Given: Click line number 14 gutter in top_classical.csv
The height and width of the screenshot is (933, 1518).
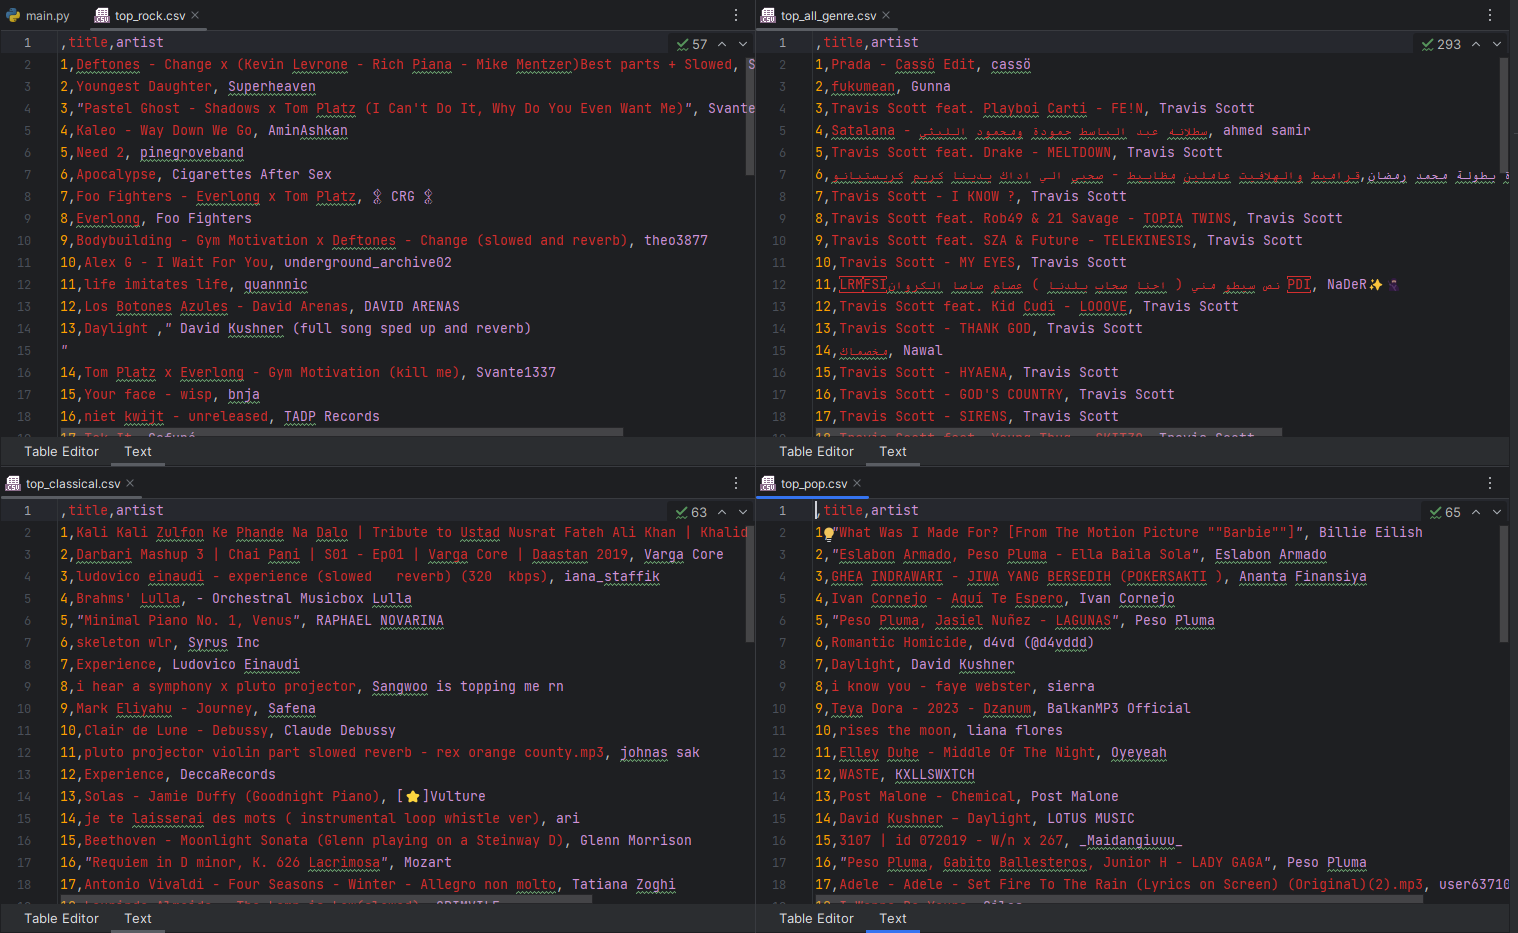Looking at the screenshot, I should click(24, 797).
